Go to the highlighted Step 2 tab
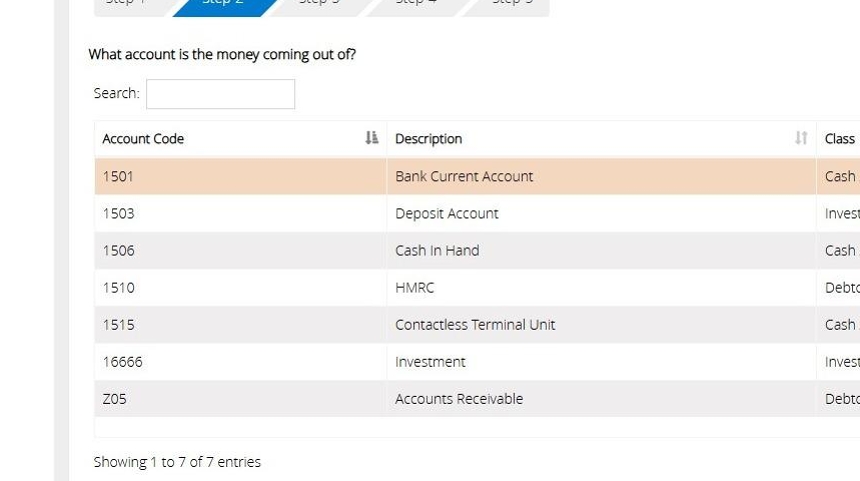The width and height of the screenshot is (860, 481). [223, 5]
